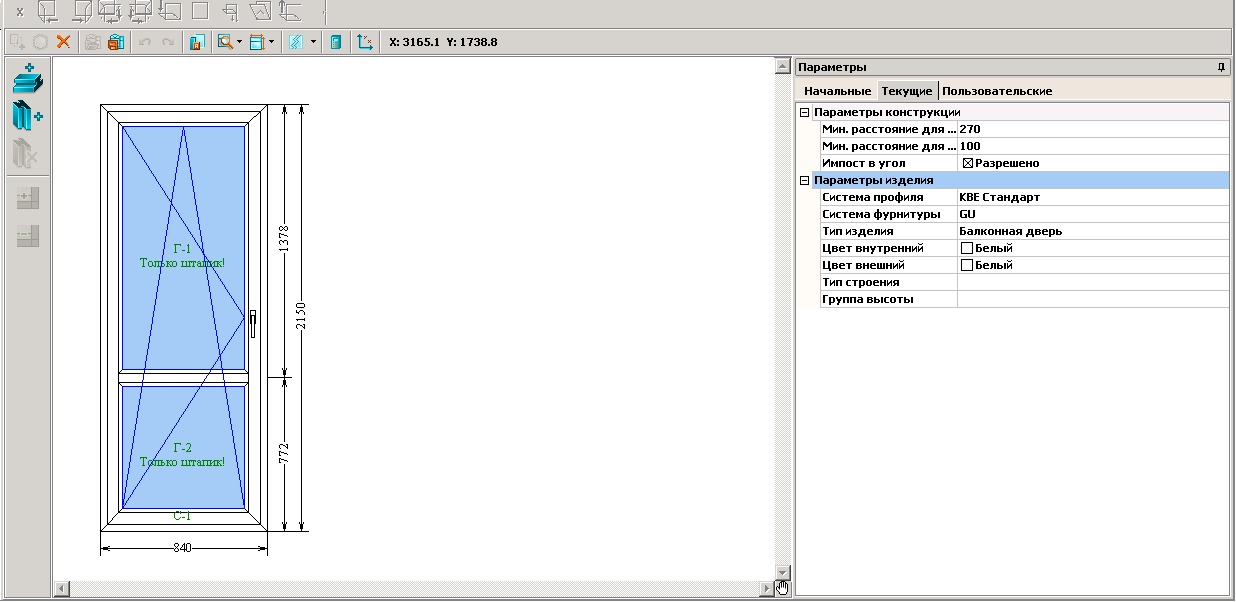Image resolution: width=1236 pixels, height=602 pixels.
Task: Open the zoom tool dropdown arrow
Action: [239, 42]
